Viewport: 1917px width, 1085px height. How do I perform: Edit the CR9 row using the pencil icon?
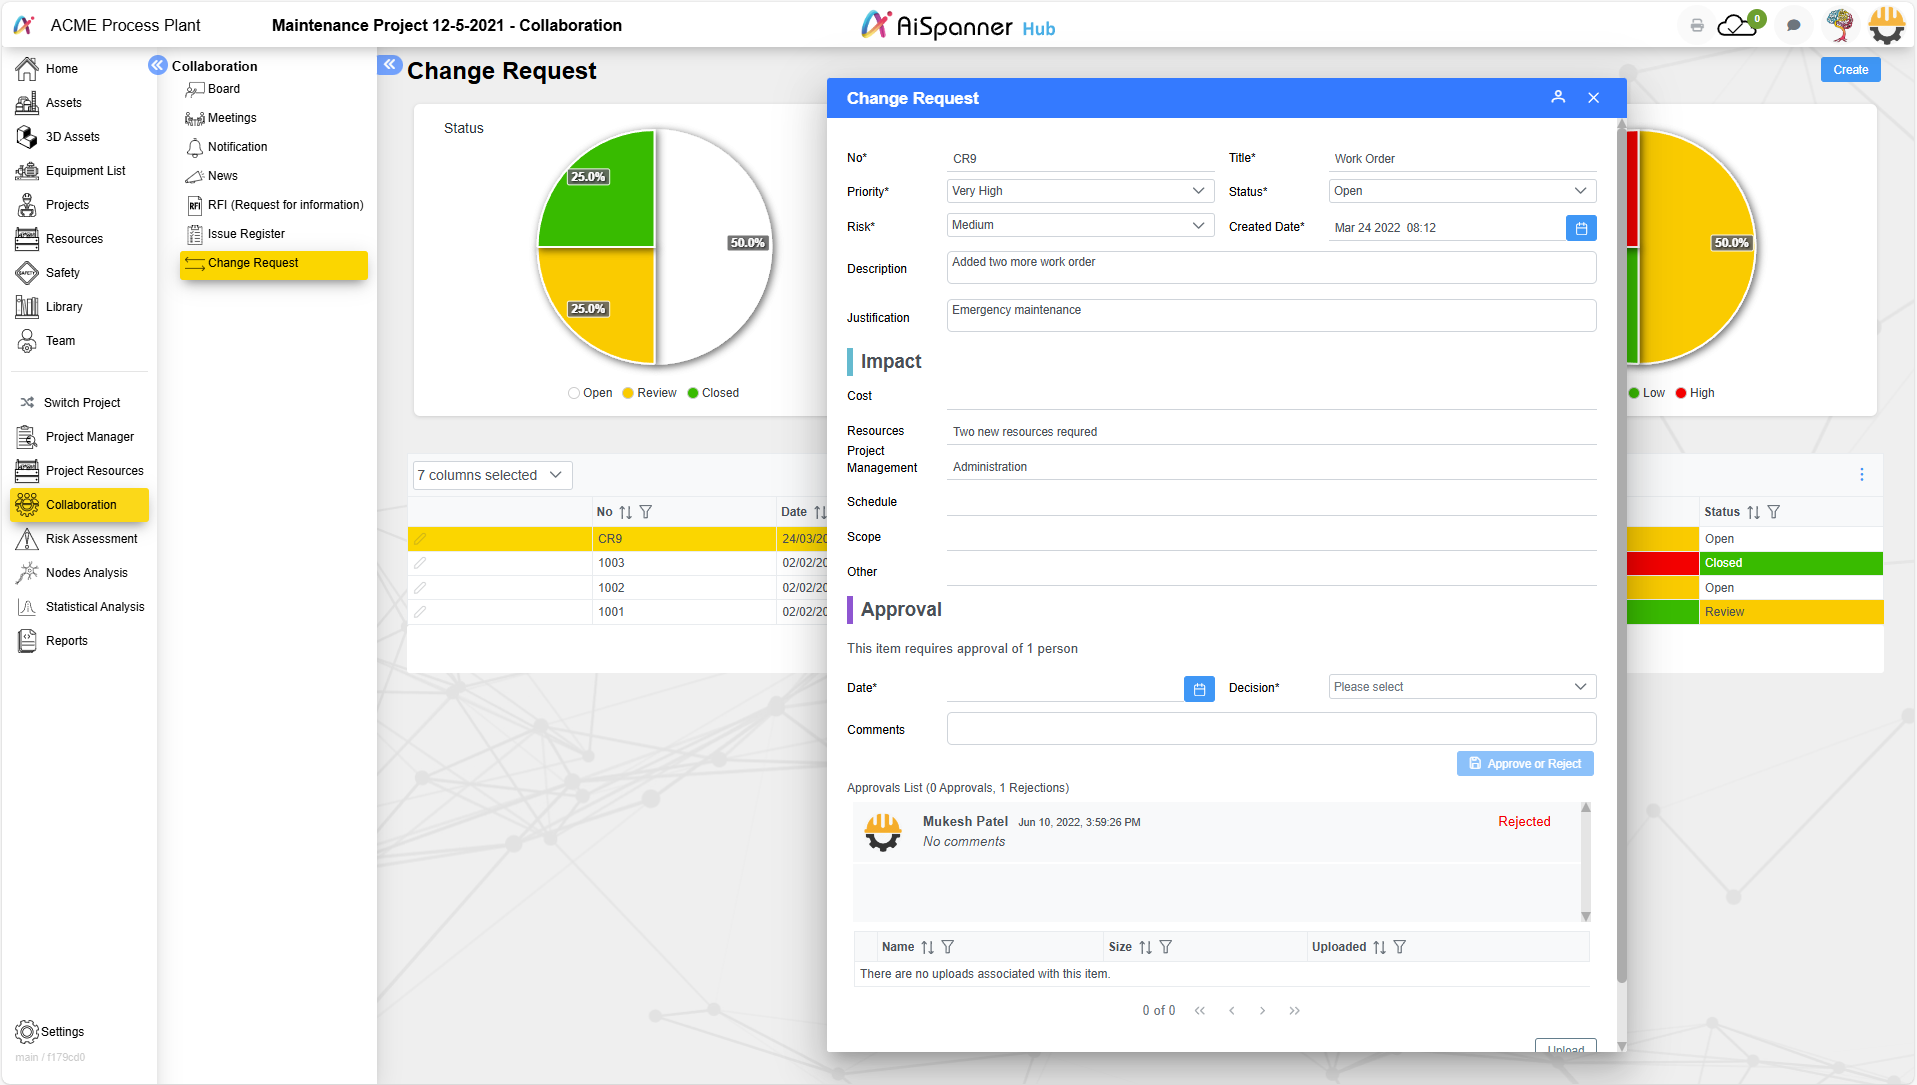420,538
